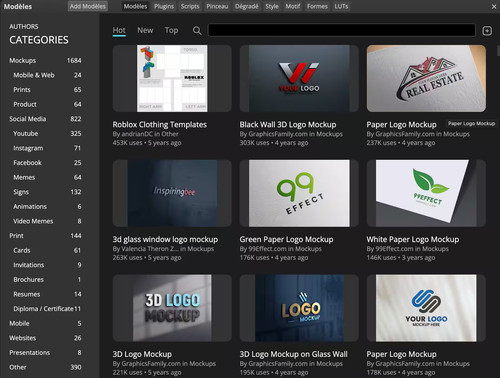Select the CATEGORIES heading
This screenshot has width=500, height=378.
click(39, 40)
